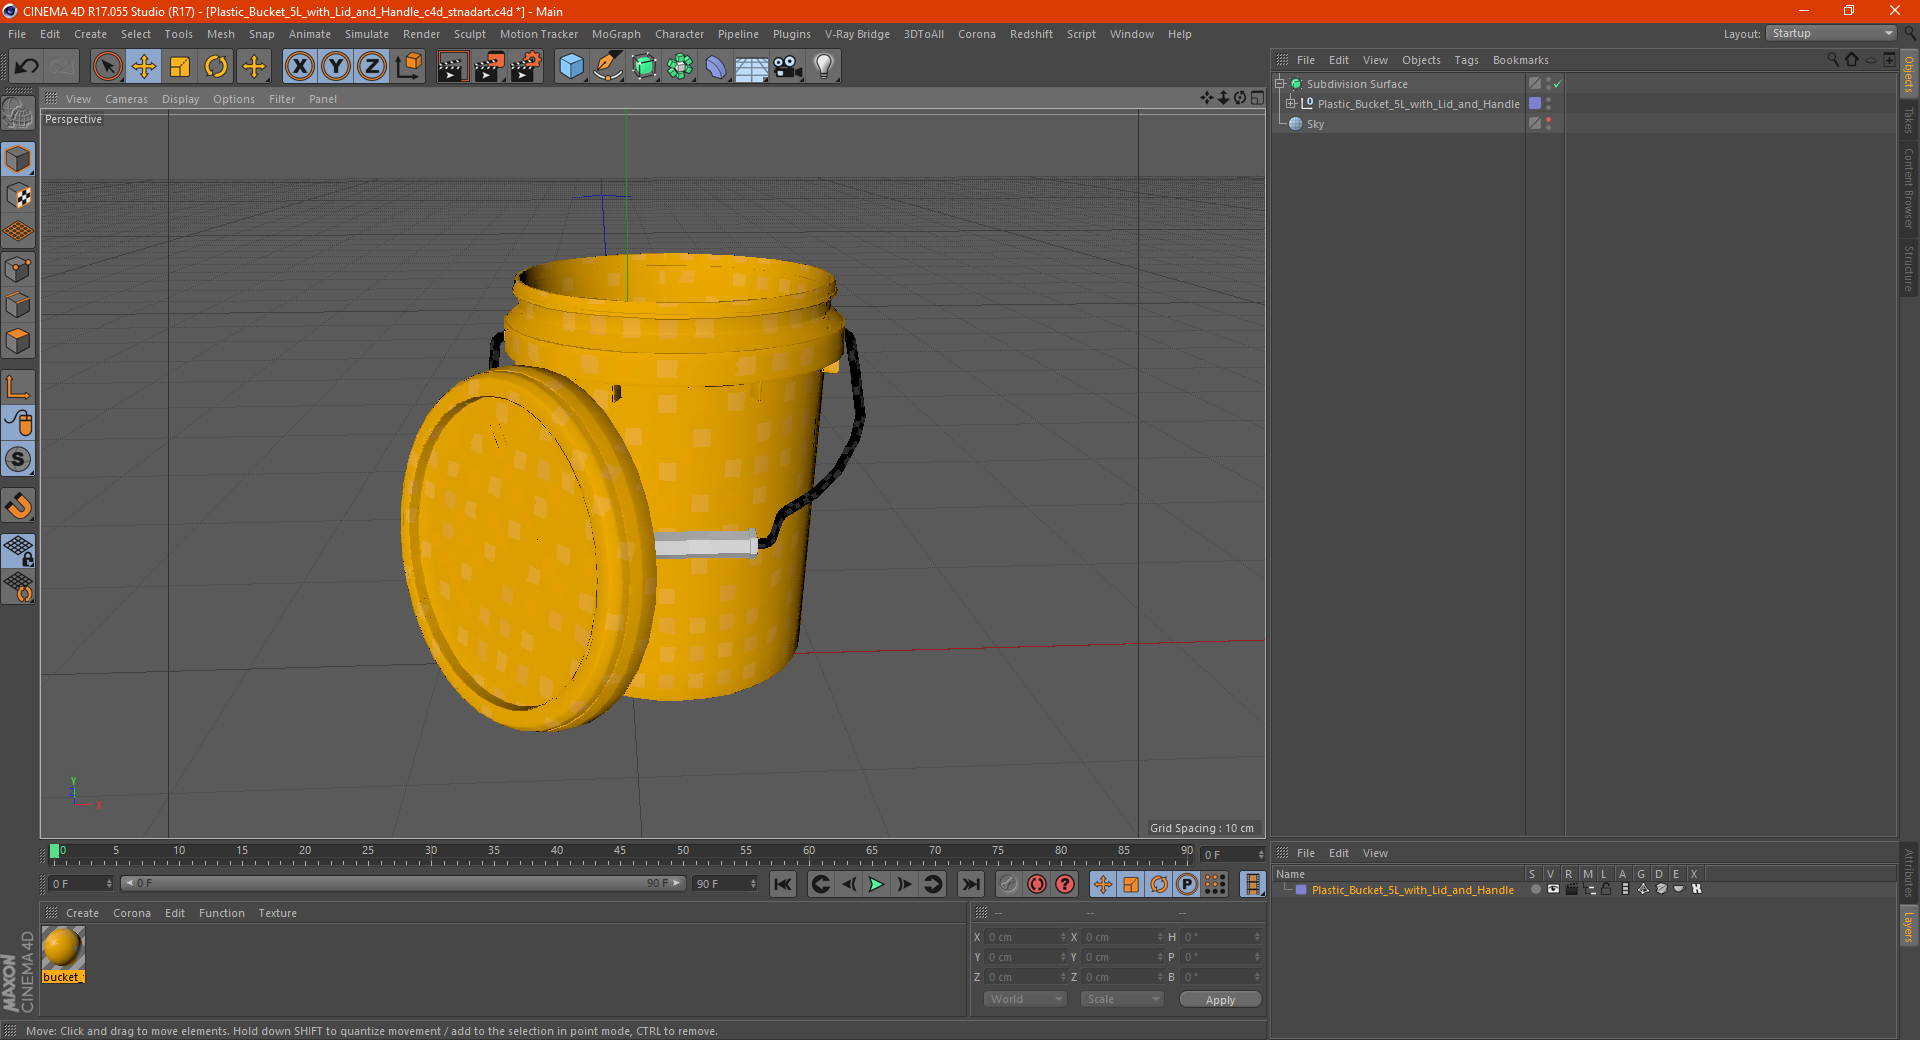
Task: Click end frame 90 F stepper
Action: pyautogui.click(x=752, y=884)
